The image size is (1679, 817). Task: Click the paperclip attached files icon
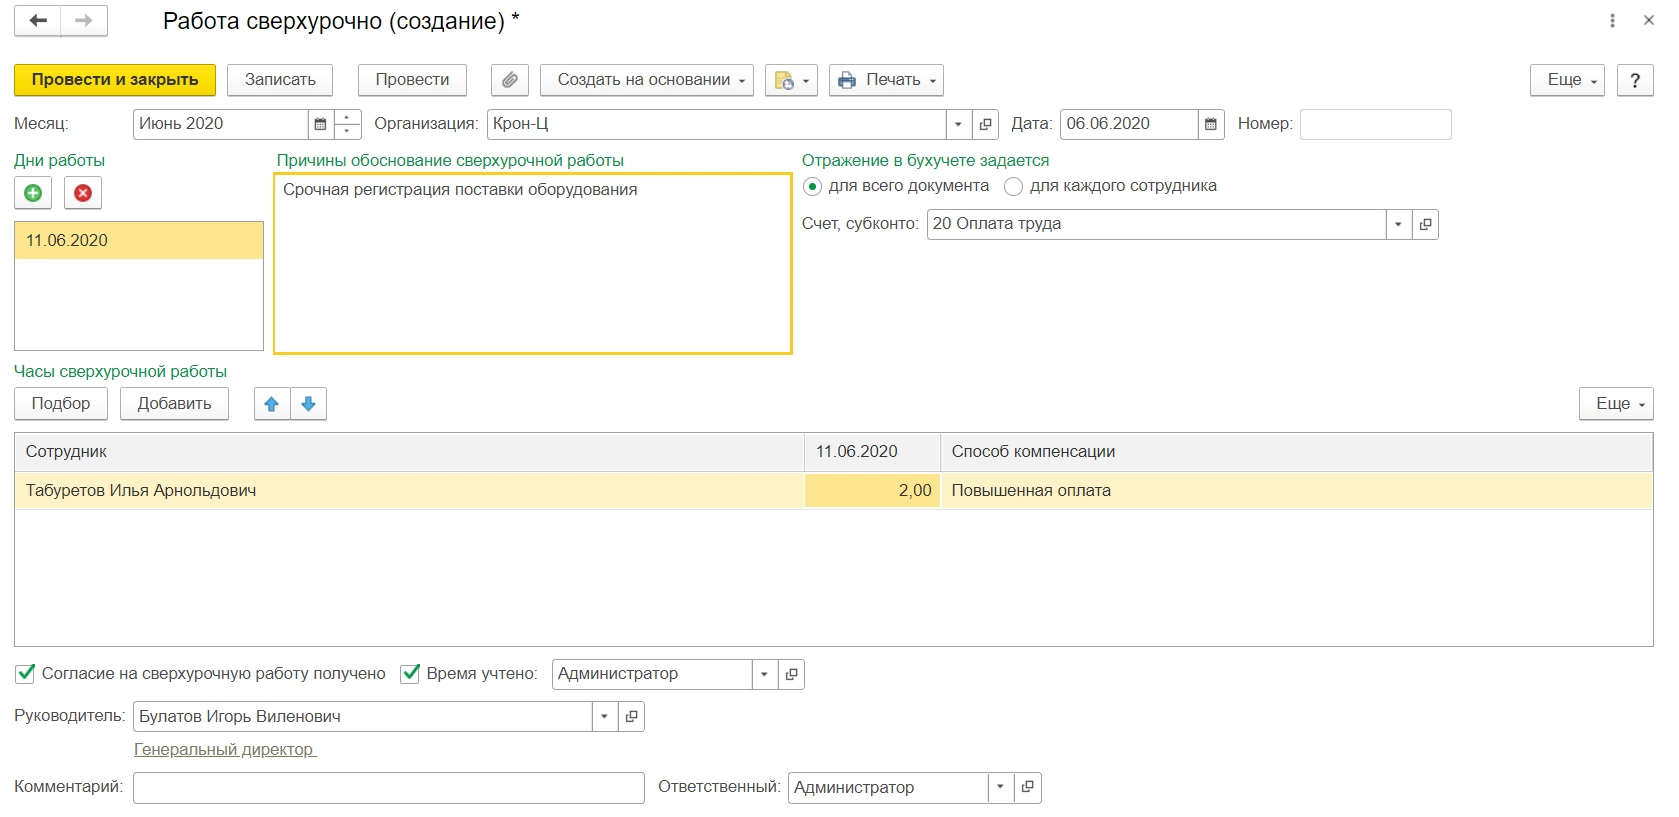(x=510, y=80)
